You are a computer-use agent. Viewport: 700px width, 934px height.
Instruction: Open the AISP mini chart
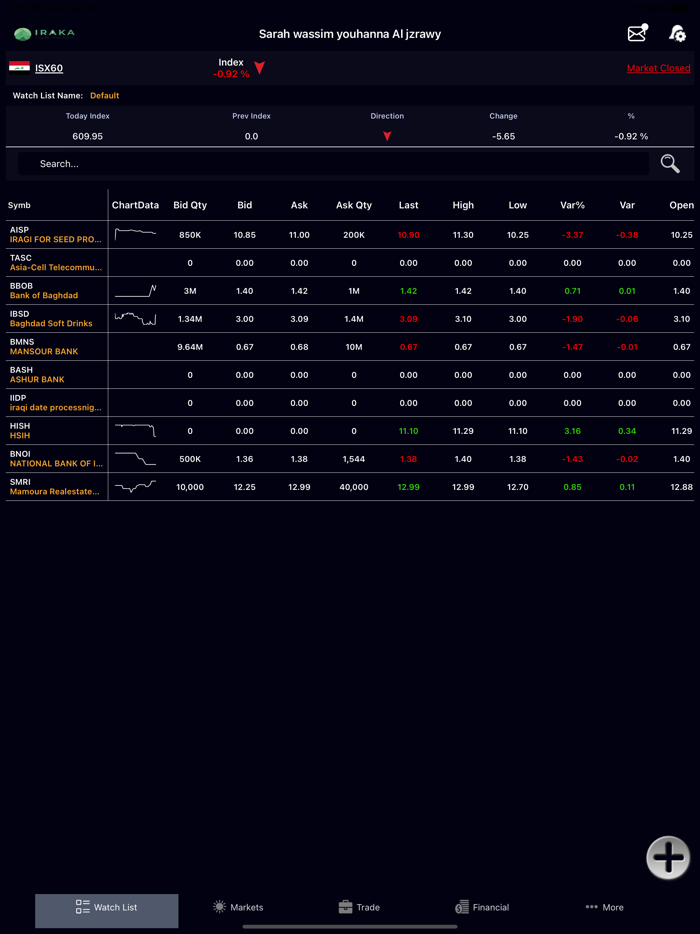tap(135, 234)
